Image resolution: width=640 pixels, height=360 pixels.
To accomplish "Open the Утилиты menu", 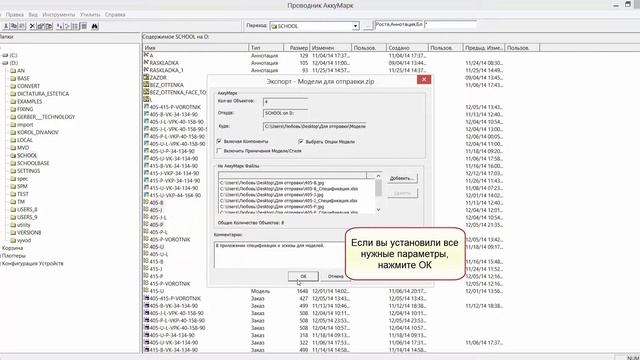I will (x=90, y=14).
